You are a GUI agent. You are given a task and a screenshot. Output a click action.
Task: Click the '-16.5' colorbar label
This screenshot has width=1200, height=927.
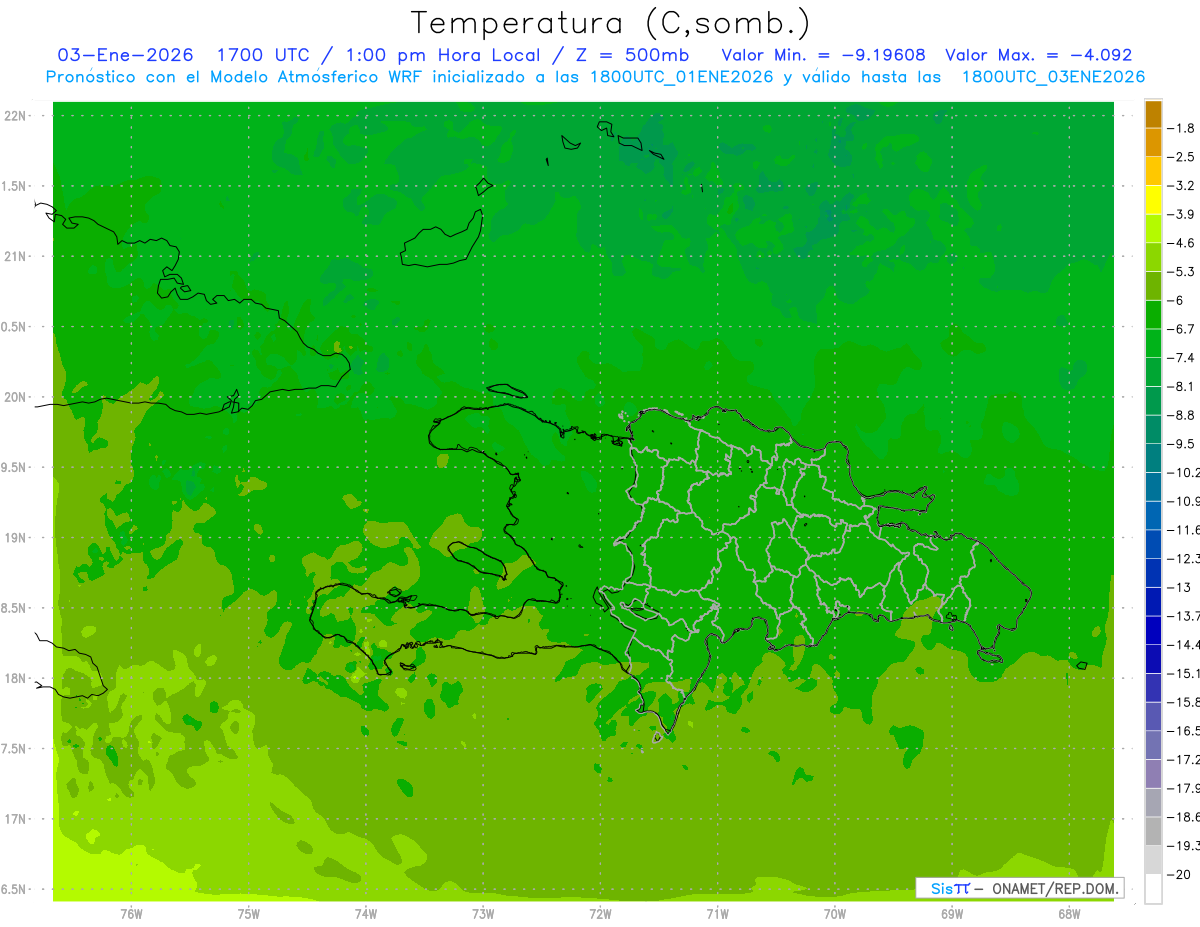point(1183,731)
